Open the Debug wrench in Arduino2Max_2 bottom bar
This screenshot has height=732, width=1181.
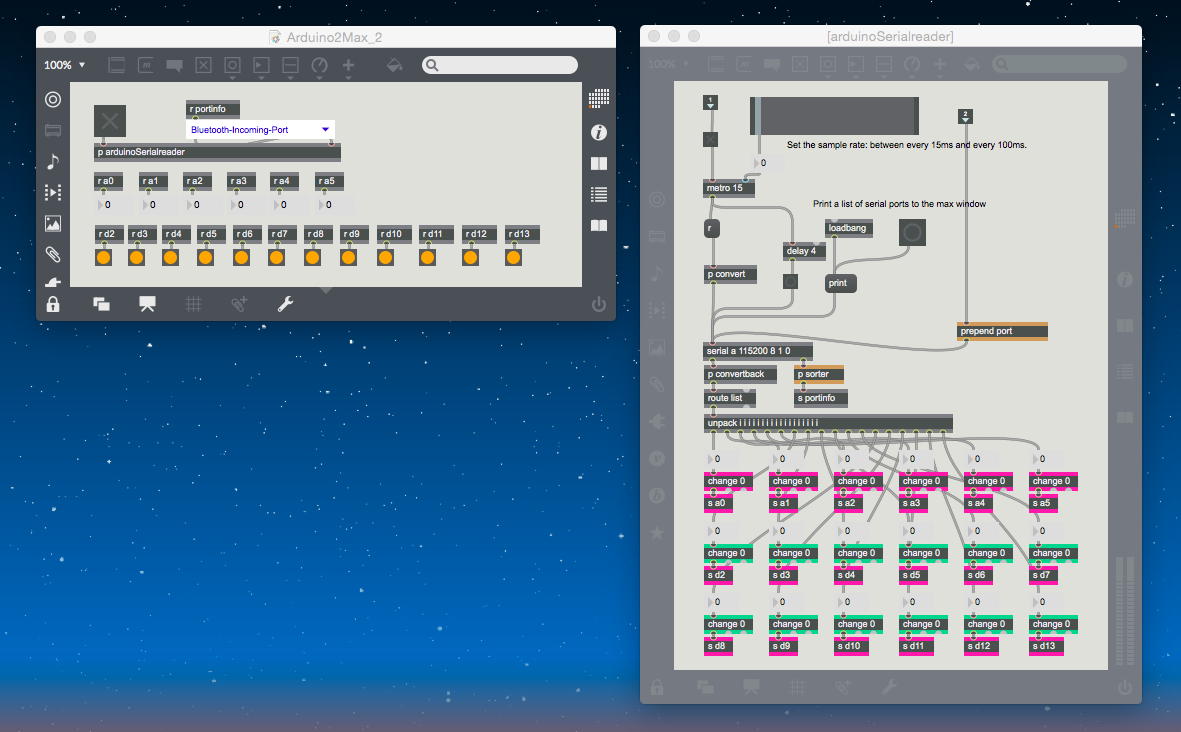click(285, 304)
